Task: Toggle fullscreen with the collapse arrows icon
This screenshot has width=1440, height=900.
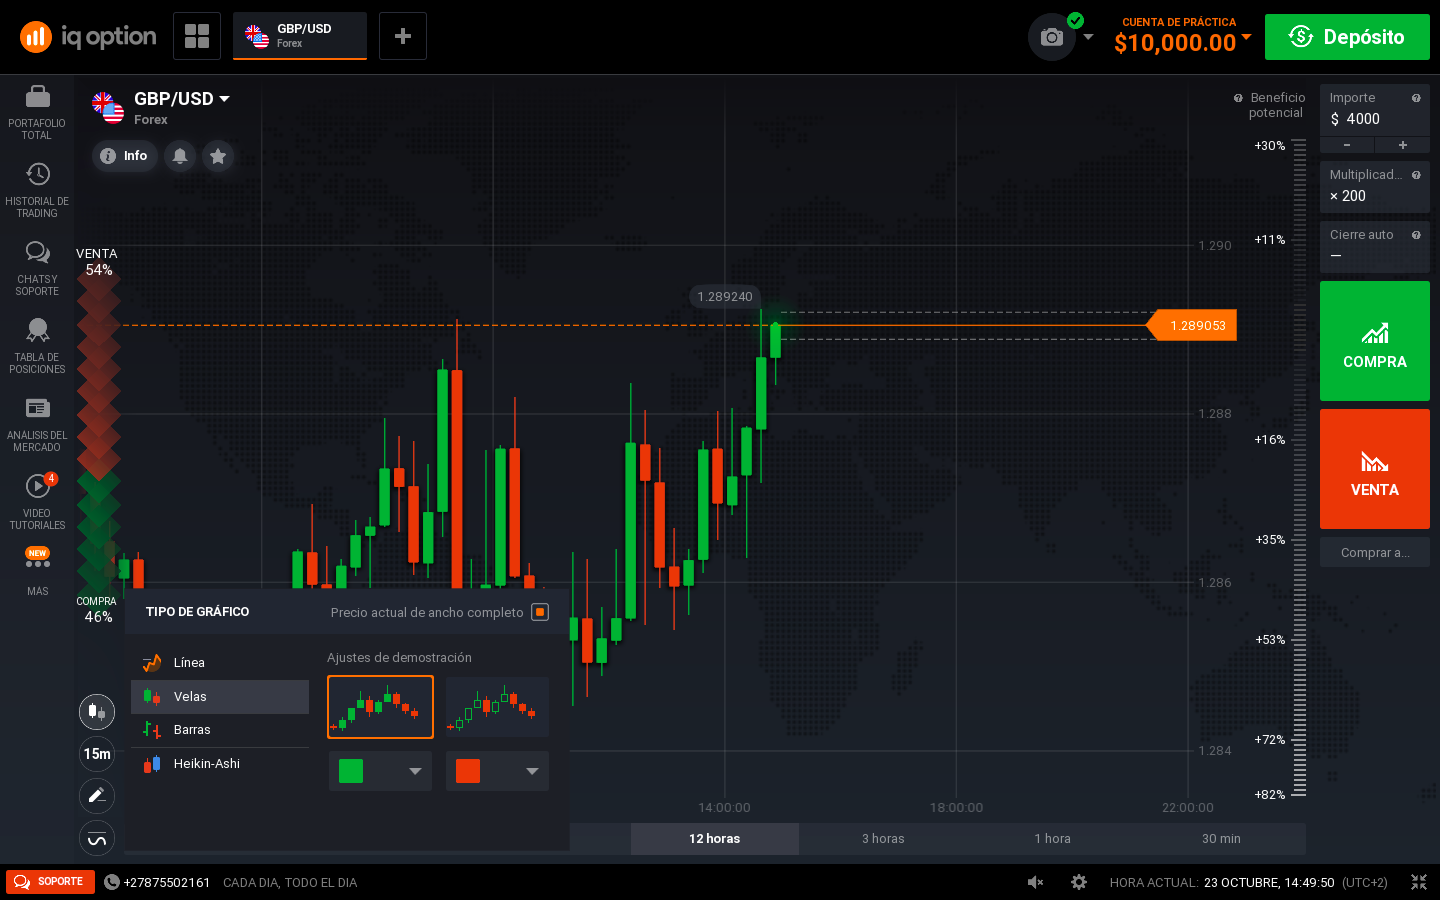Action: 1418,882
